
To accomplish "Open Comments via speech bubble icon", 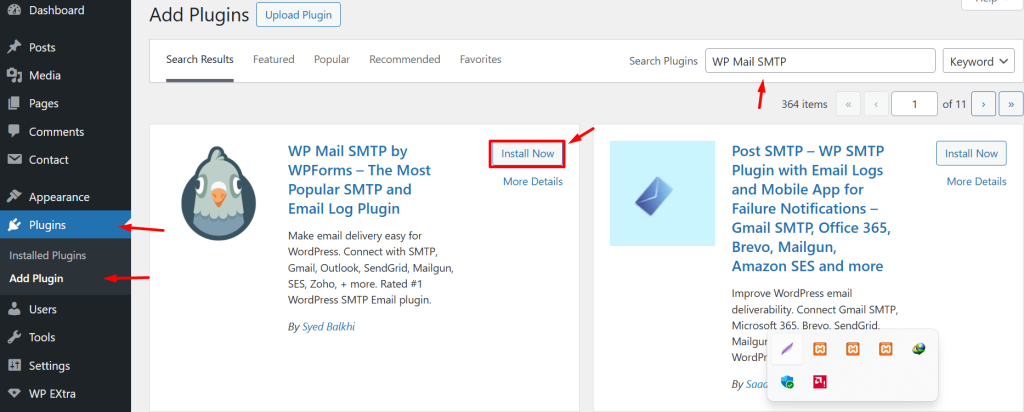I will 14,132.
